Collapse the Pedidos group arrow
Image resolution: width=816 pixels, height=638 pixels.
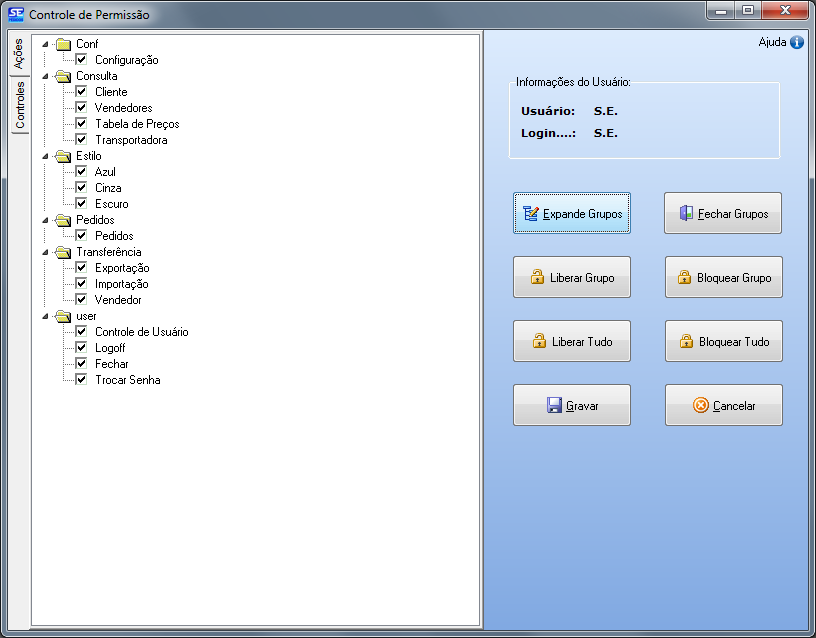click(x=45, y=220)
